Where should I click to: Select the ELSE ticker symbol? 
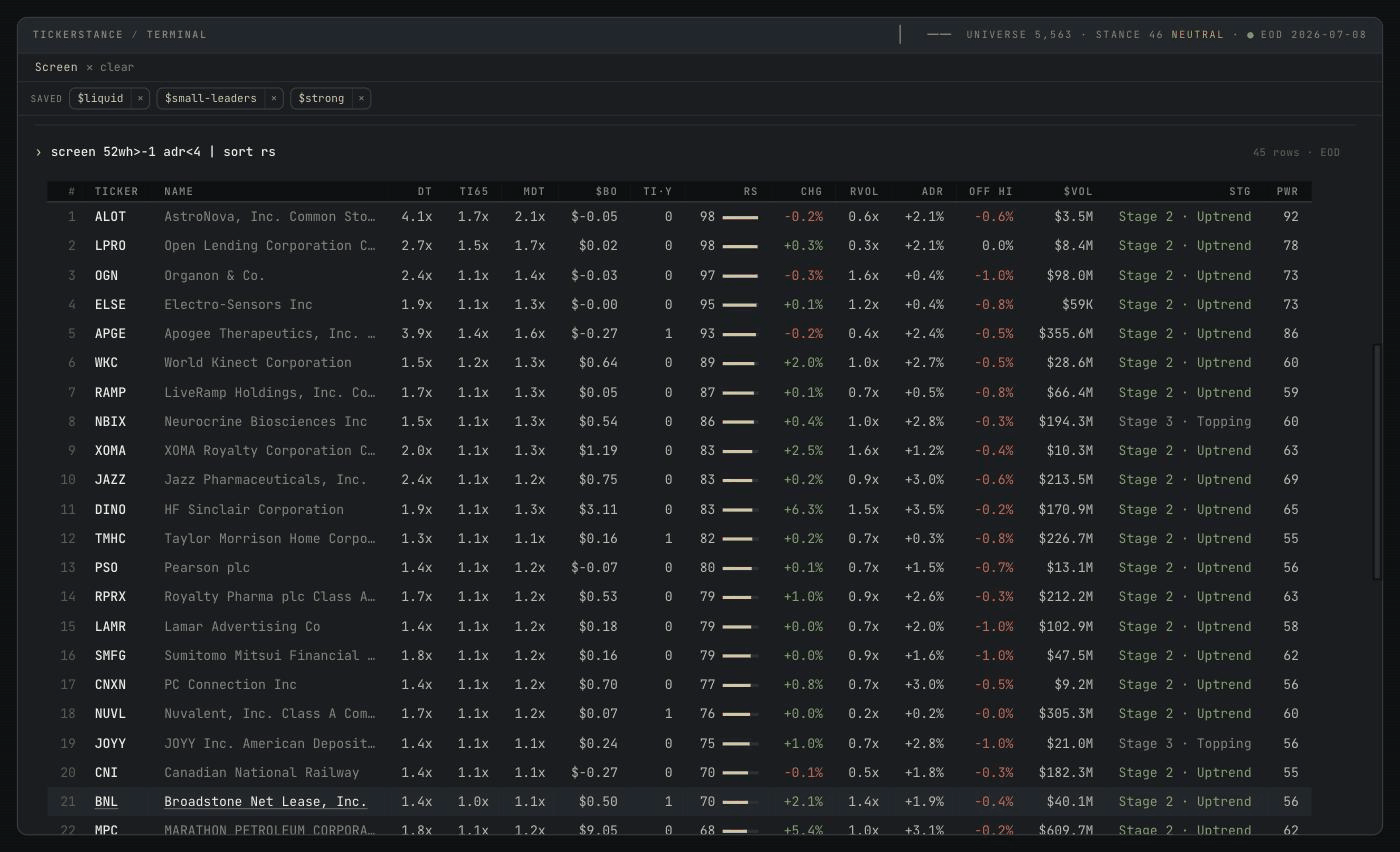(110, 304)
